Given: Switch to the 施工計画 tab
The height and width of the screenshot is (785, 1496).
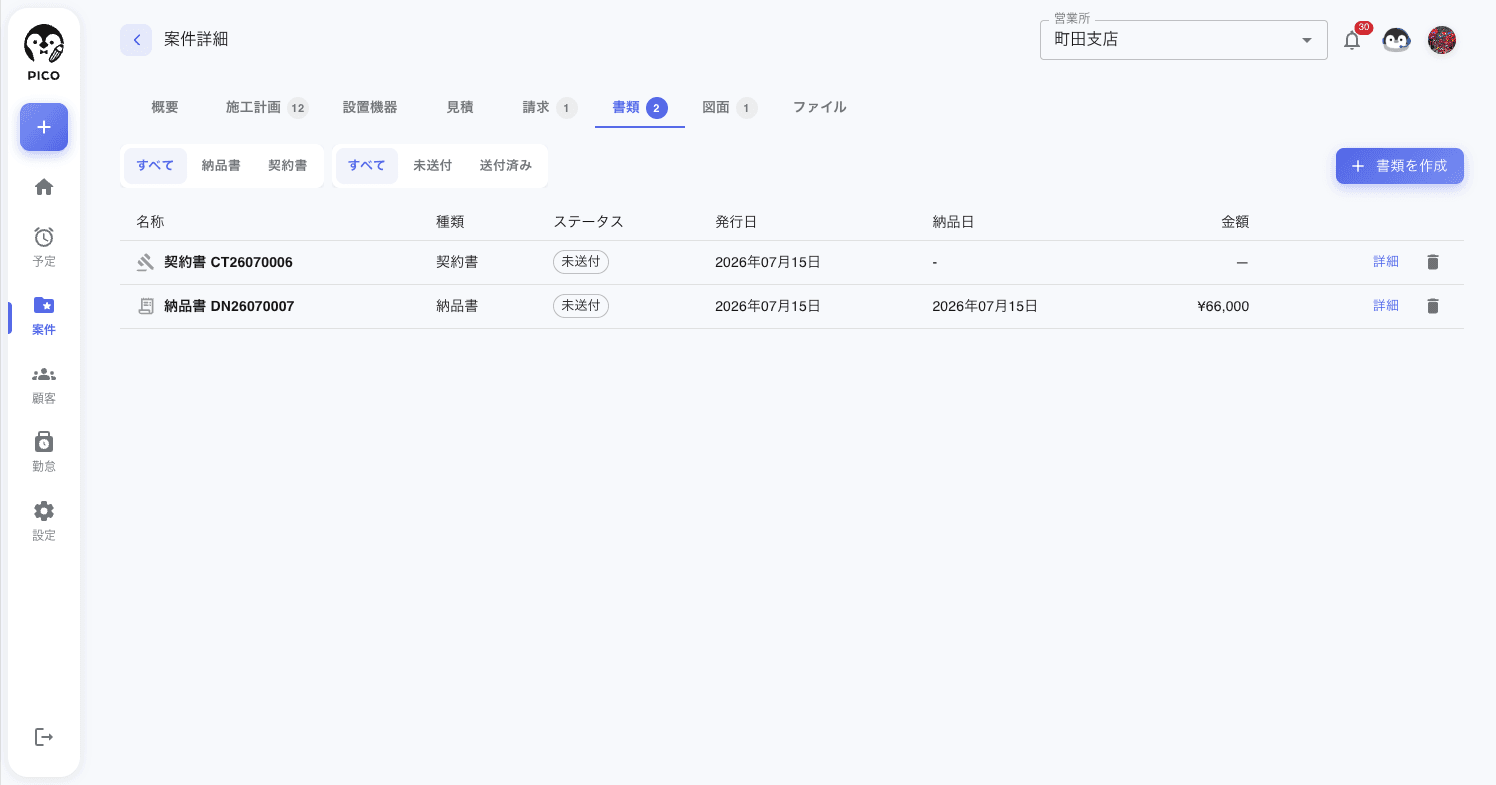Looking at the screenshot, I should pos(267,107).
